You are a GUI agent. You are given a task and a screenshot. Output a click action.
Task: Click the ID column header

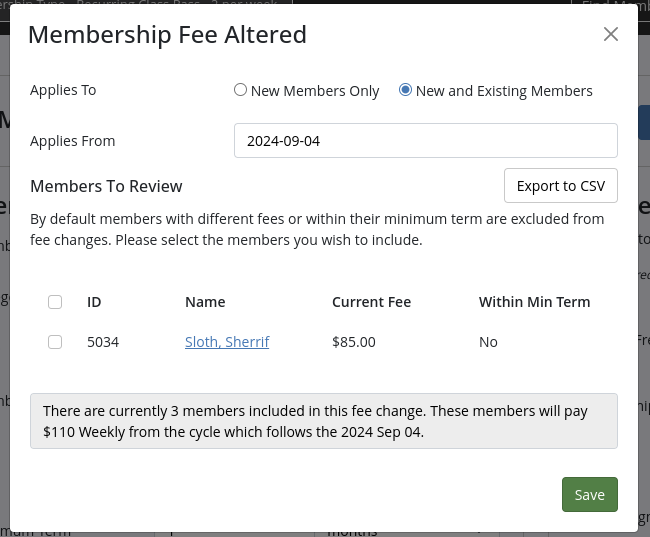point(94,302)
